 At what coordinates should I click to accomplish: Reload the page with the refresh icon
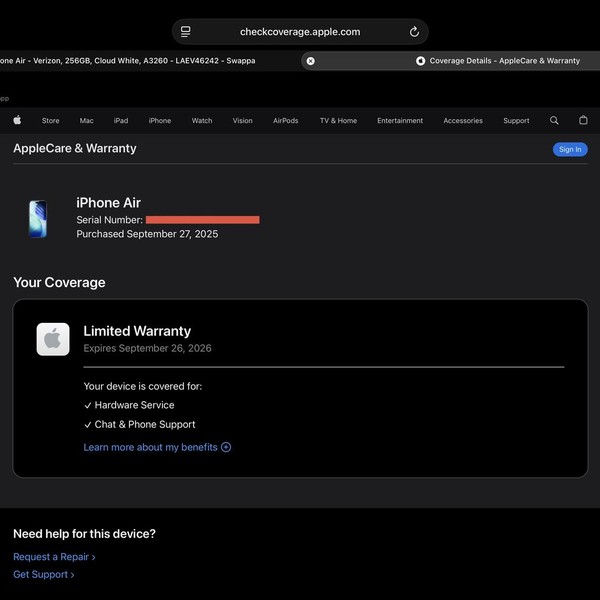pos(414,32)
